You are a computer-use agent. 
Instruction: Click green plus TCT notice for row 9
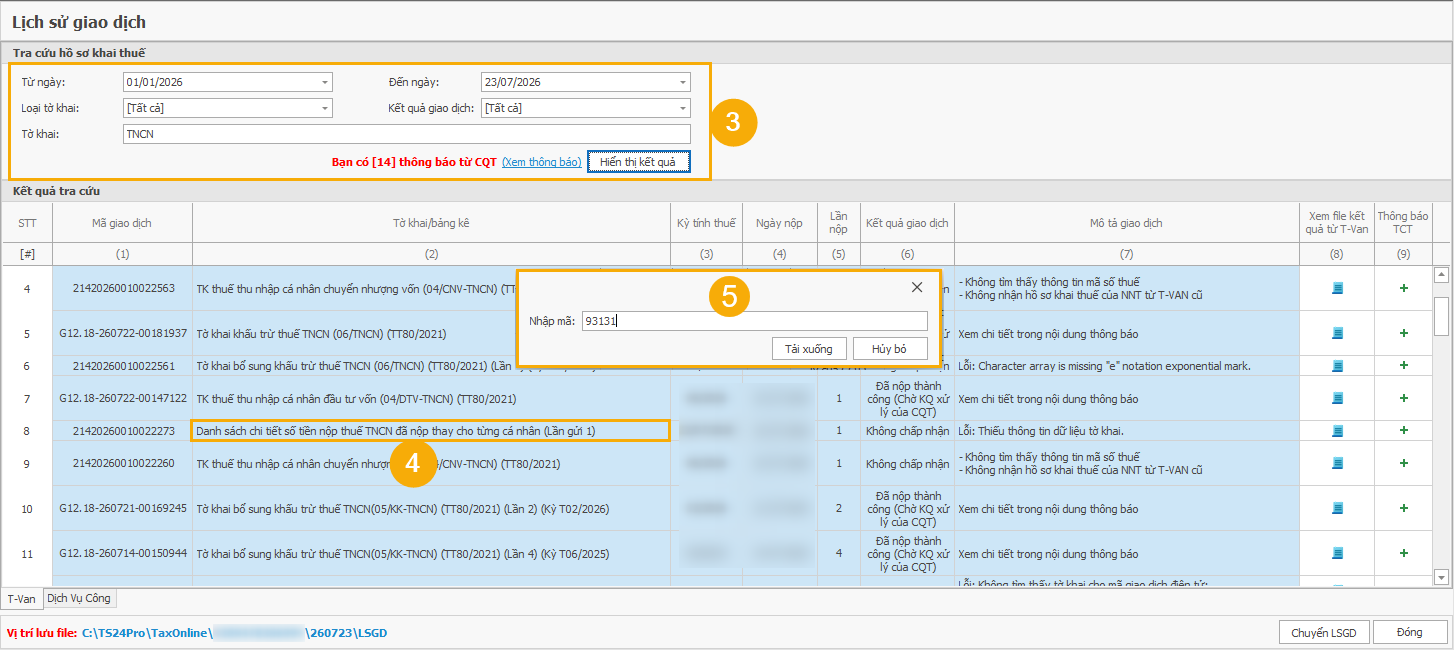tap(1404, 464)
